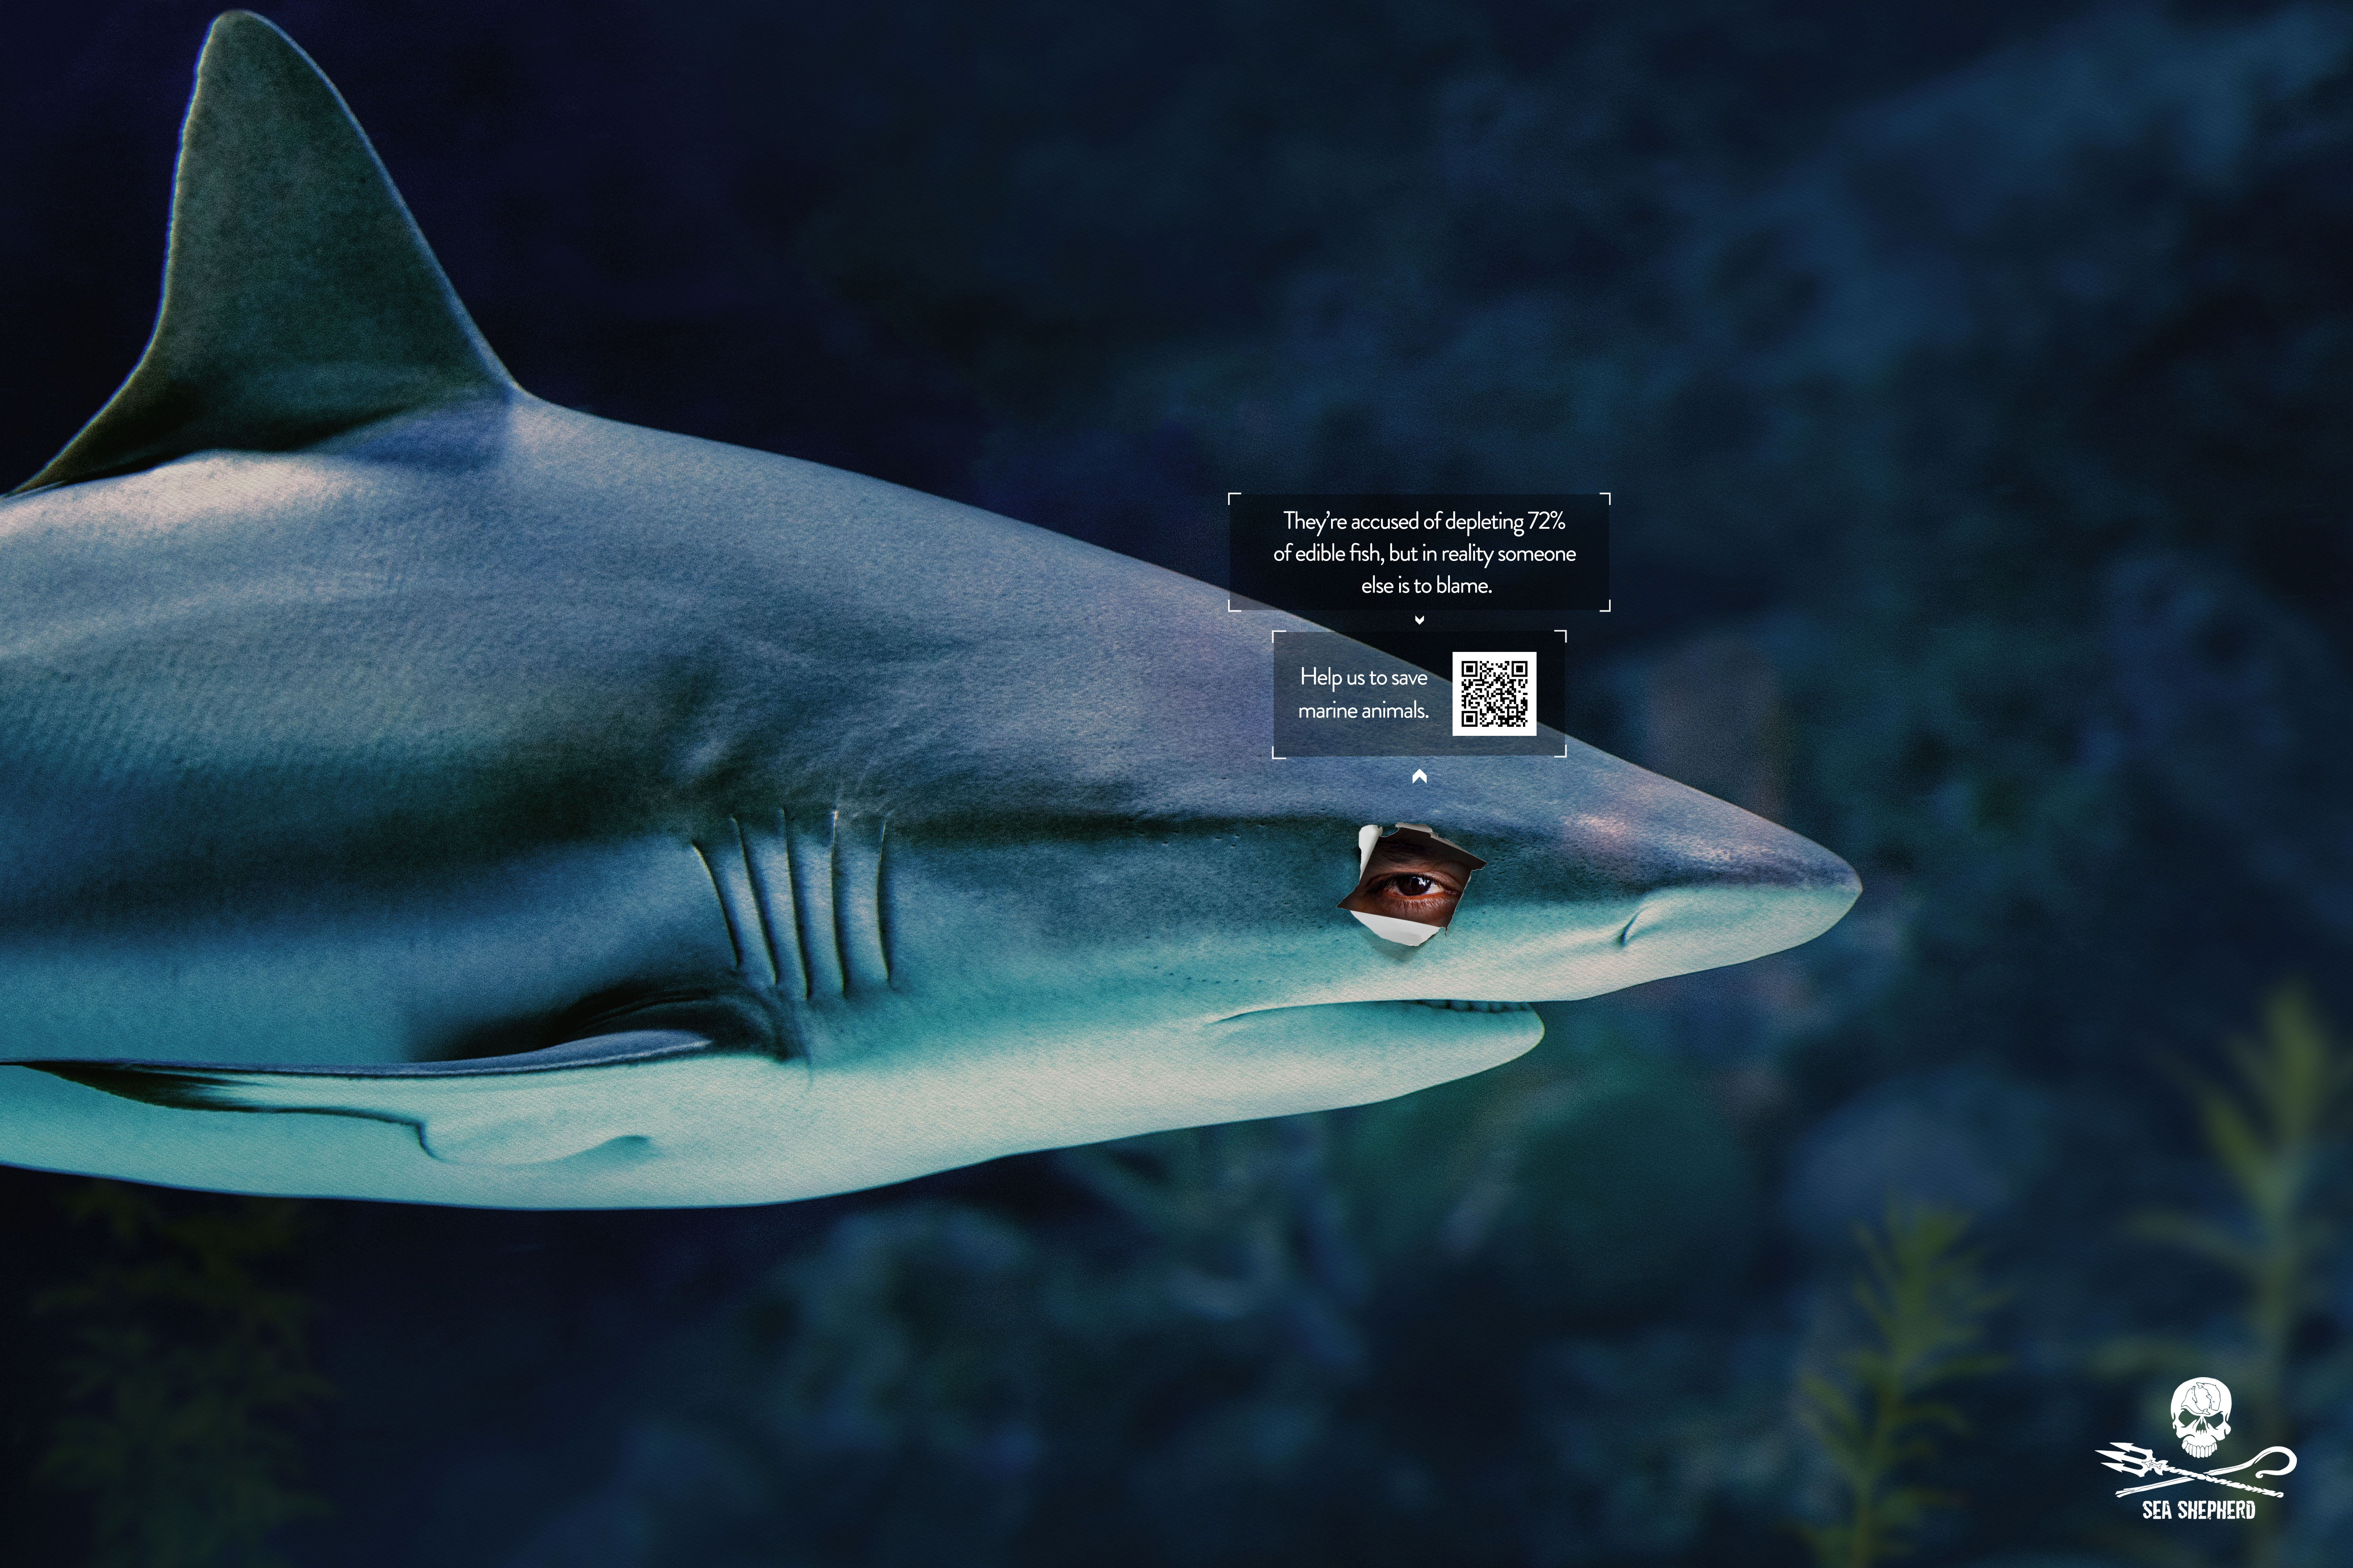Click the "They're accused of depleting 72%" caption
The width and height of the screenshot is (2353, 1568).
[1424, 521]
